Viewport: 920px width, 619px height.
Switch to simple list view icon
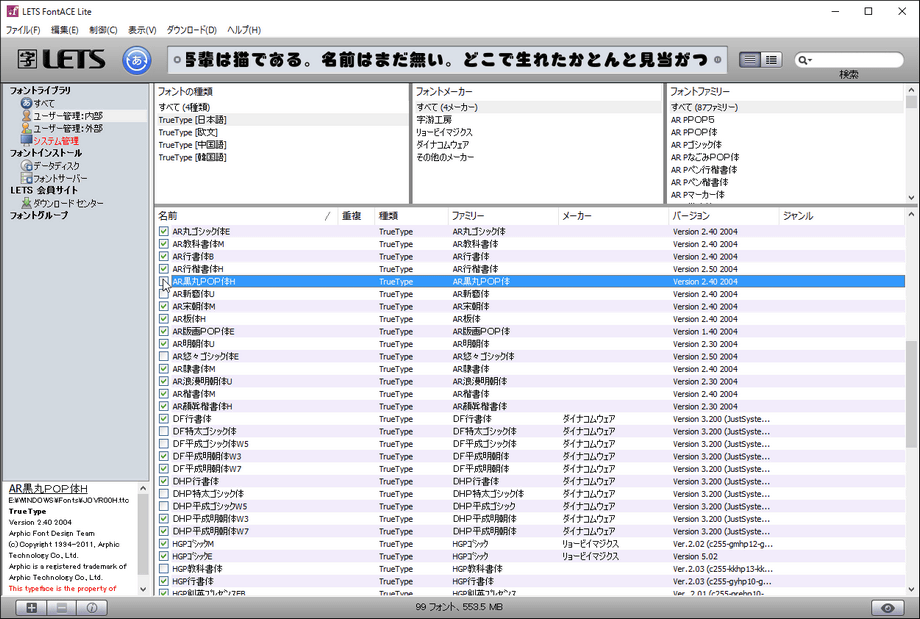(x=749, y=60)
